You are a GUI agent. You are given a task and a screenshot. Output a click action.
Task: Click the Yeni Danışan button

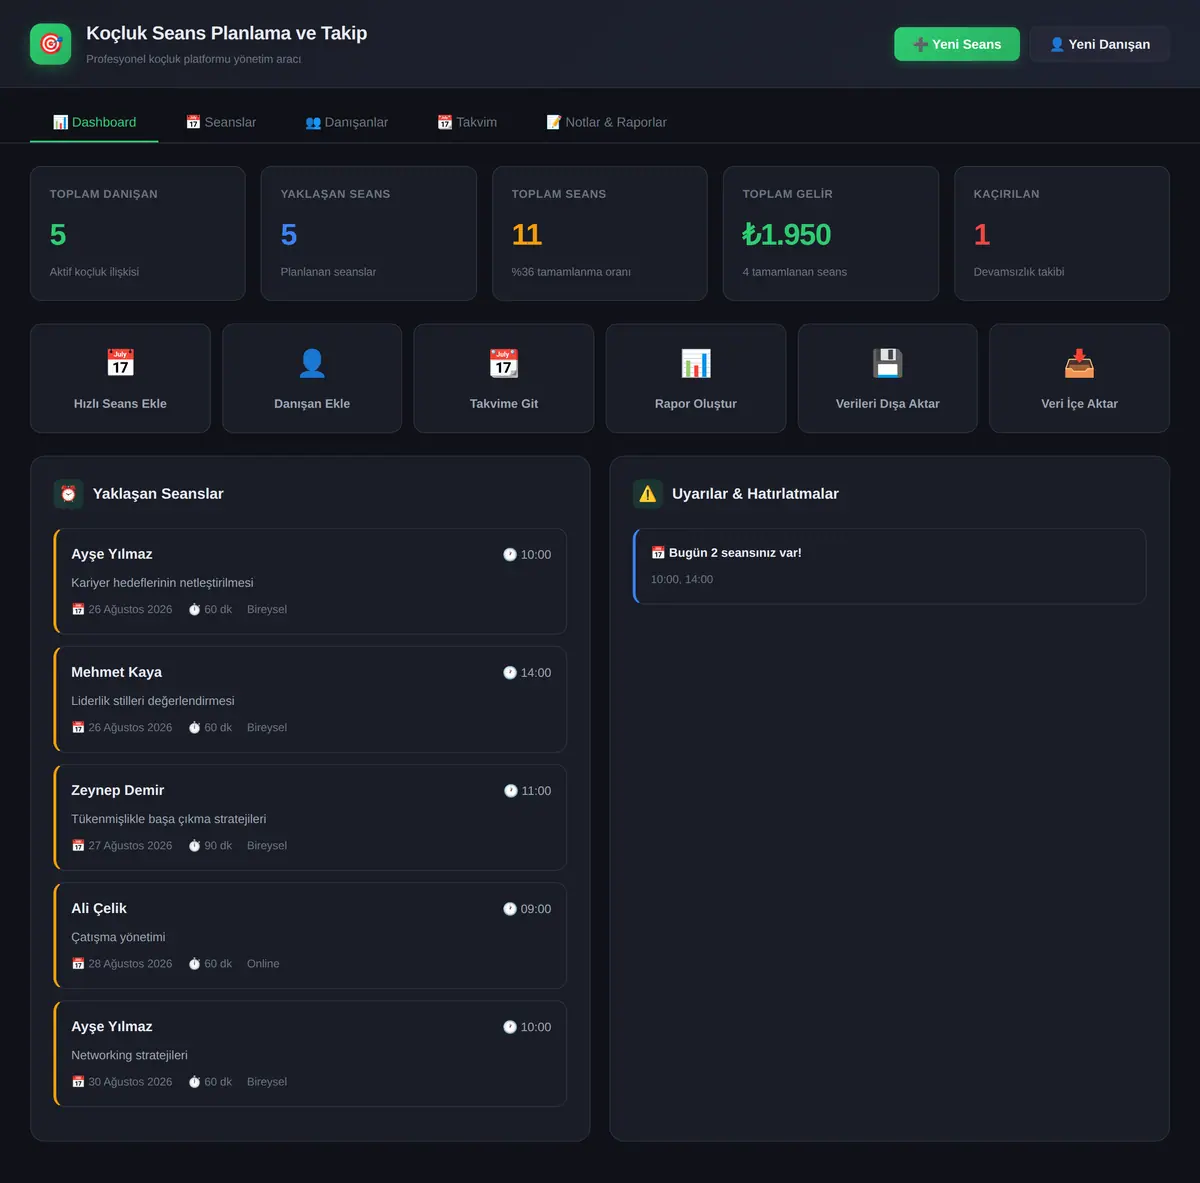coord(1100,44)
